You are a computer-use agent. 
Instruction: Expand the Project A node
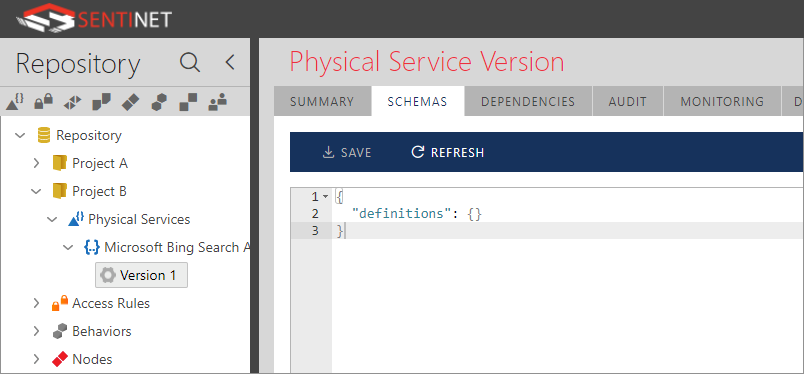(x=36, y=164)
